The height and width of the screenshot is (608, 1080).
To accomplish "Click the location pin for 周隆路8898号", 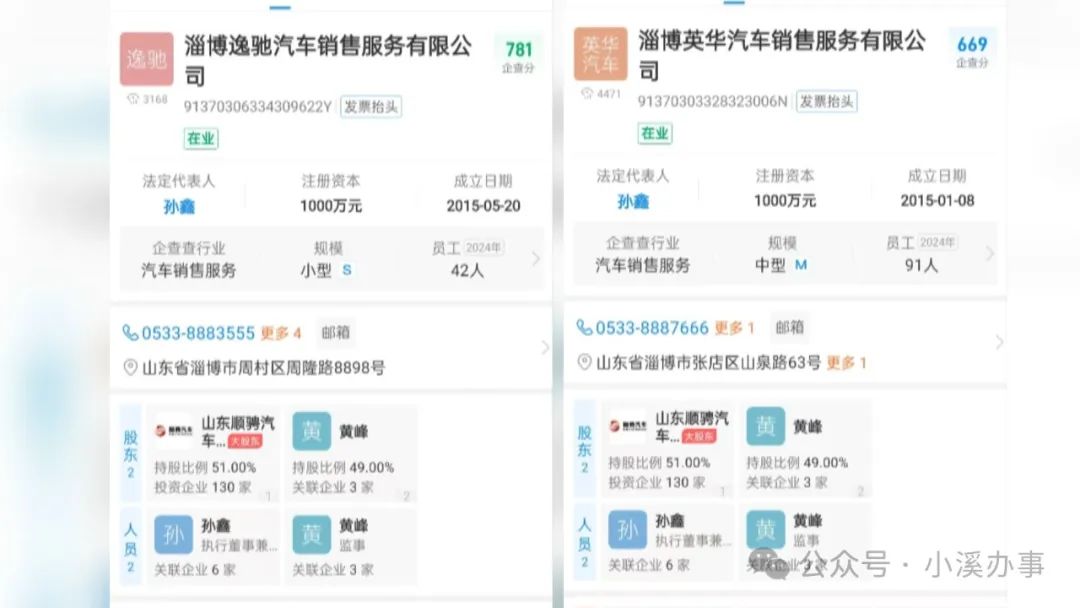I will pyautogui.click(x=130, y=368).
